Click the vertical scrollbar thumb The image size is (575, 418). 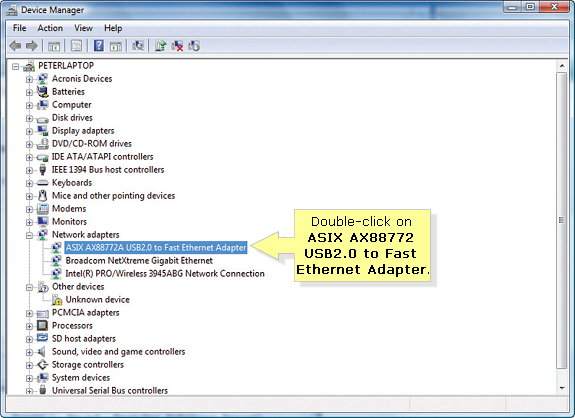pyautogui.click(x=561, y=220)
